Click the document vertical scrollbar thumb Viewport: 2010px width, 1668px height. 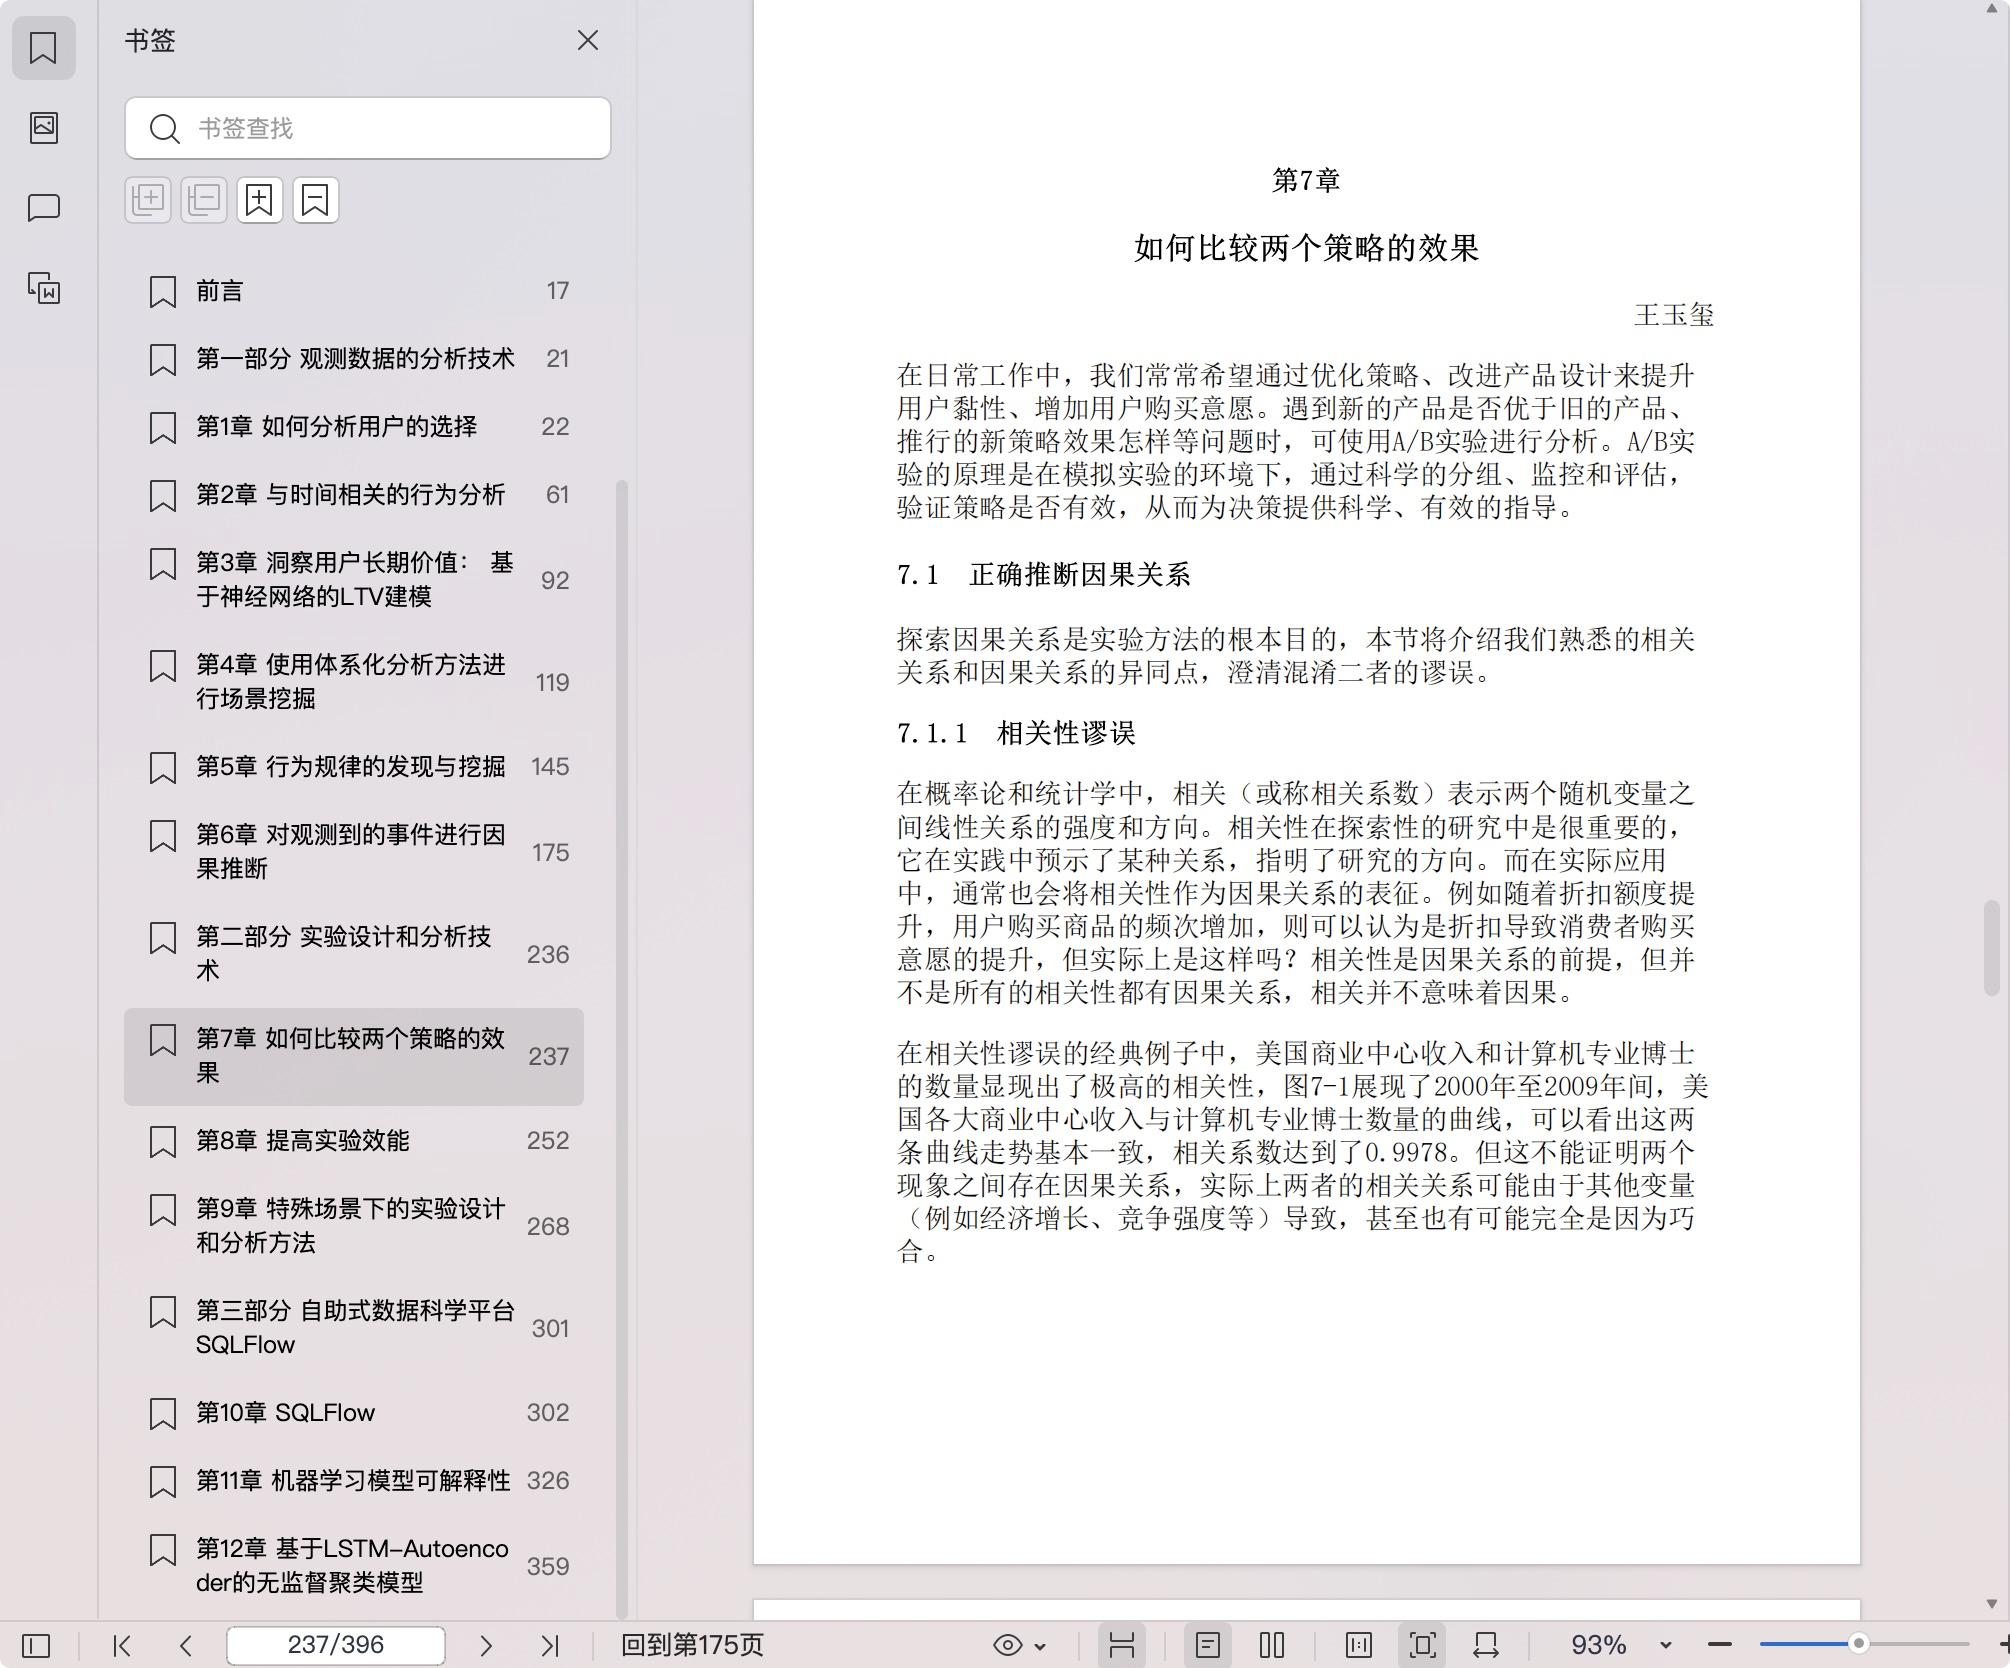[1992, 947]
